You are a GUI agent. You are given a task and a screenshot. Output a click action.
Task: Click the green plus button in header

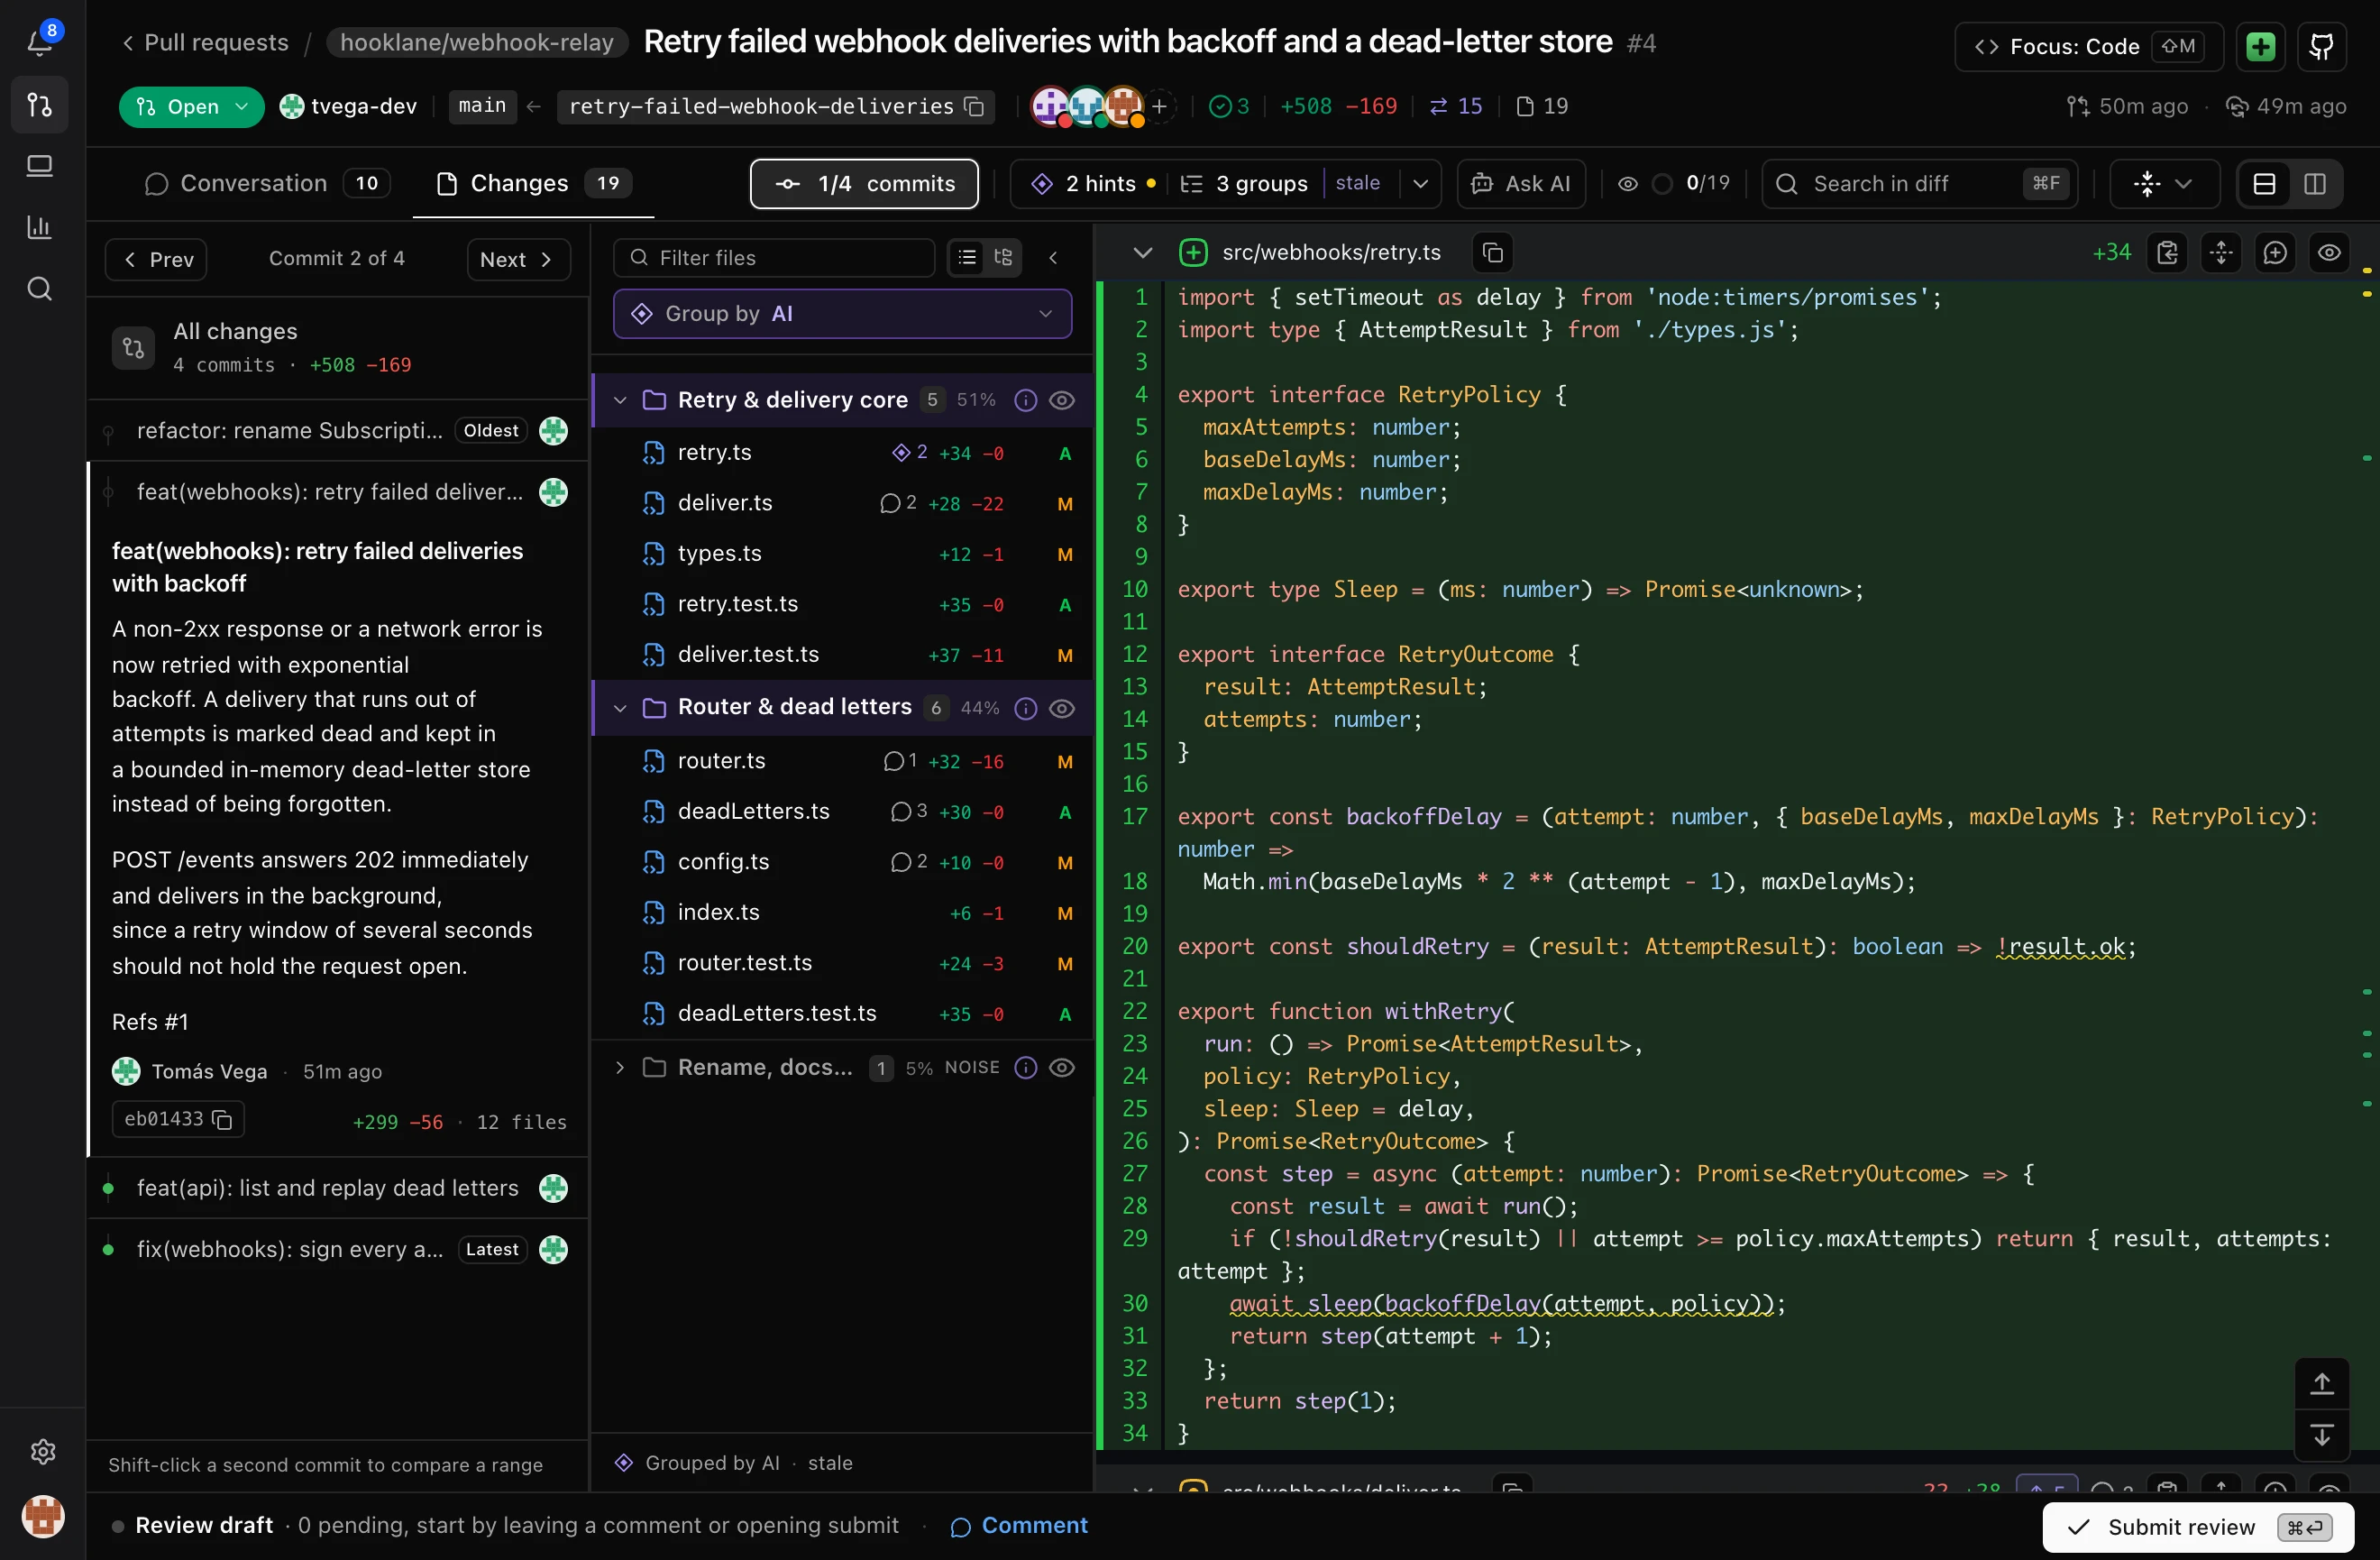(x=2260, y=46)
